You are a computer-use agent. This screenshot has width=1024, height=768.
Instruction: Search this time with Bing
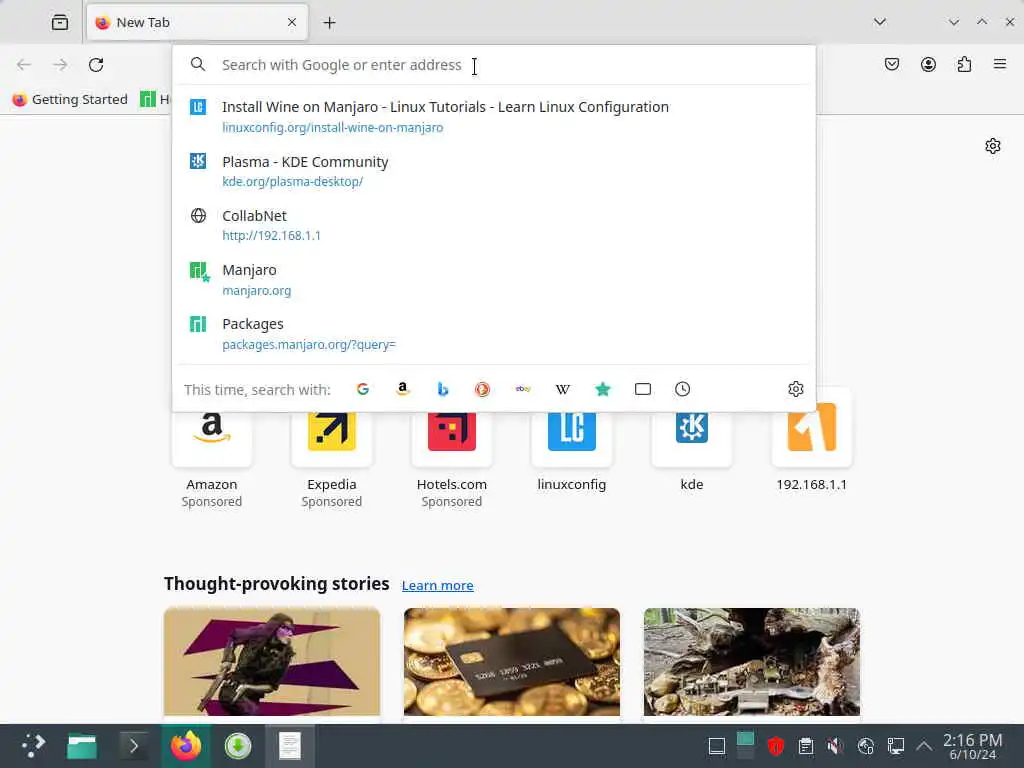click(443, 389)
